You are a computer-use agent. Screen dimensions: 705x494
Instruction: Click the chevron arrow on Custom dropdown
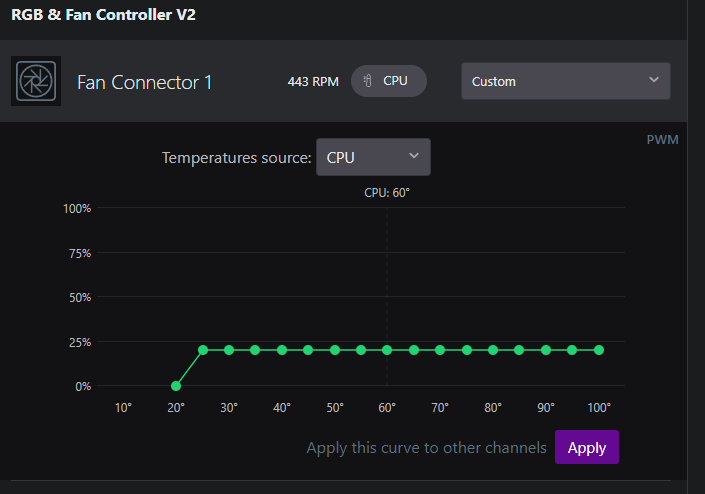tap(654, 80)
